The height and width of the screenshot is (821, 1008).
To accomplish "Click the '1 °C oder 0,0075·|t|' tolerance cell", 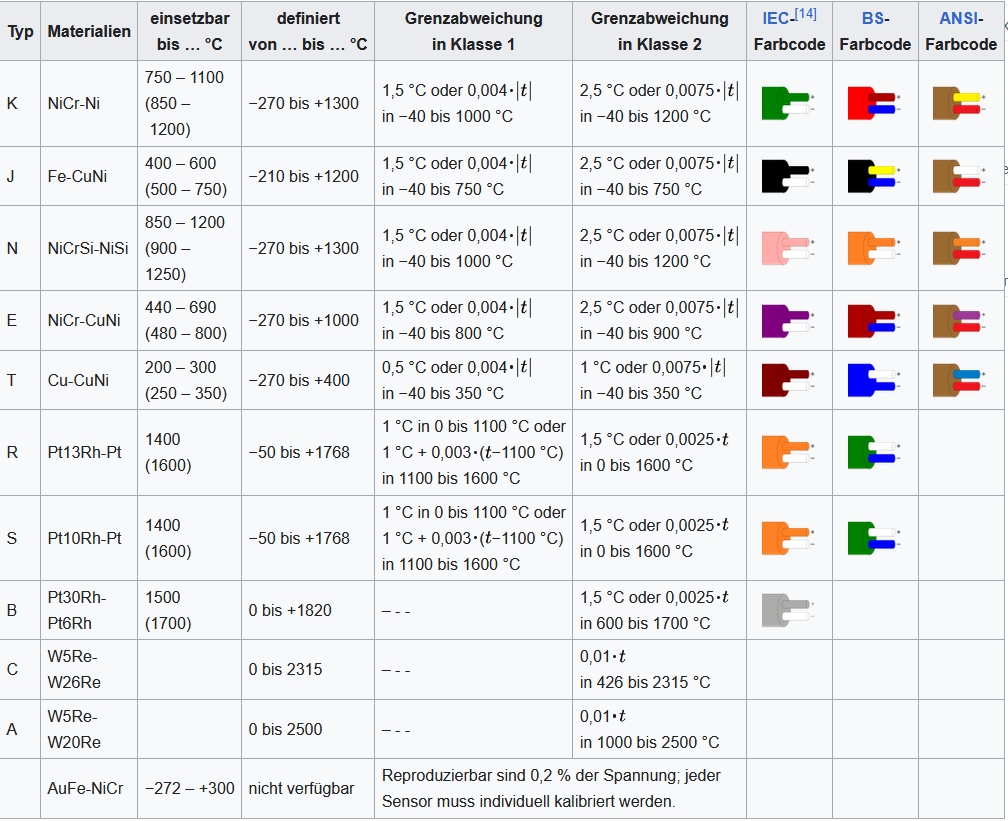I will 660,380.
